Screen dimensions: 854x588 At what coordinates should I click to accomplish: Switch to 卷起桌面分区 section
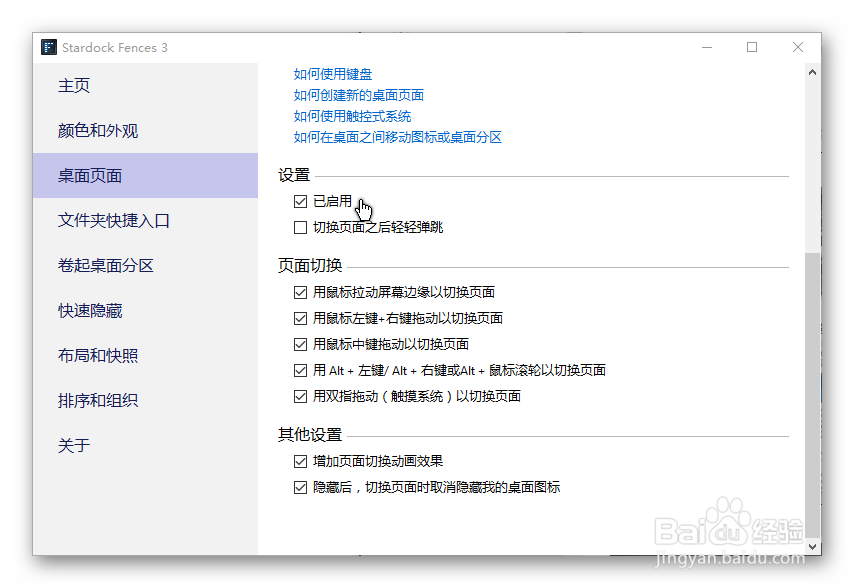(145, 266)
